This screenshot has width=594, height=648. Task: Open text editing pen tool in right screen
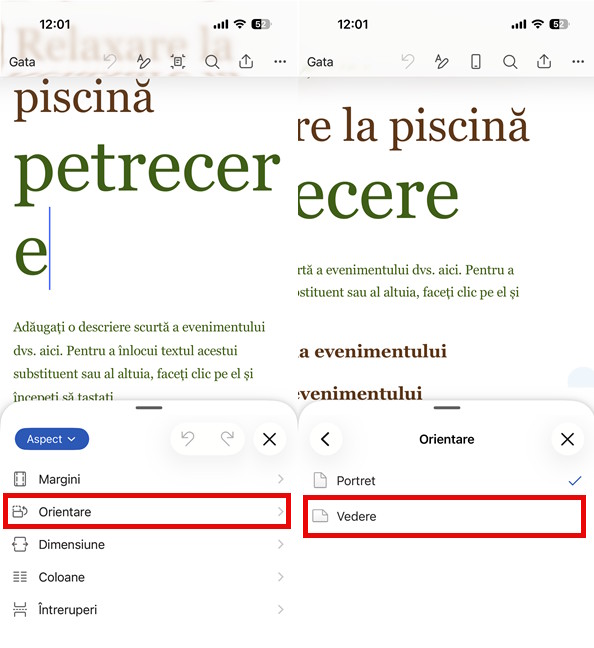pyautogui.click(x=441, y=62)
